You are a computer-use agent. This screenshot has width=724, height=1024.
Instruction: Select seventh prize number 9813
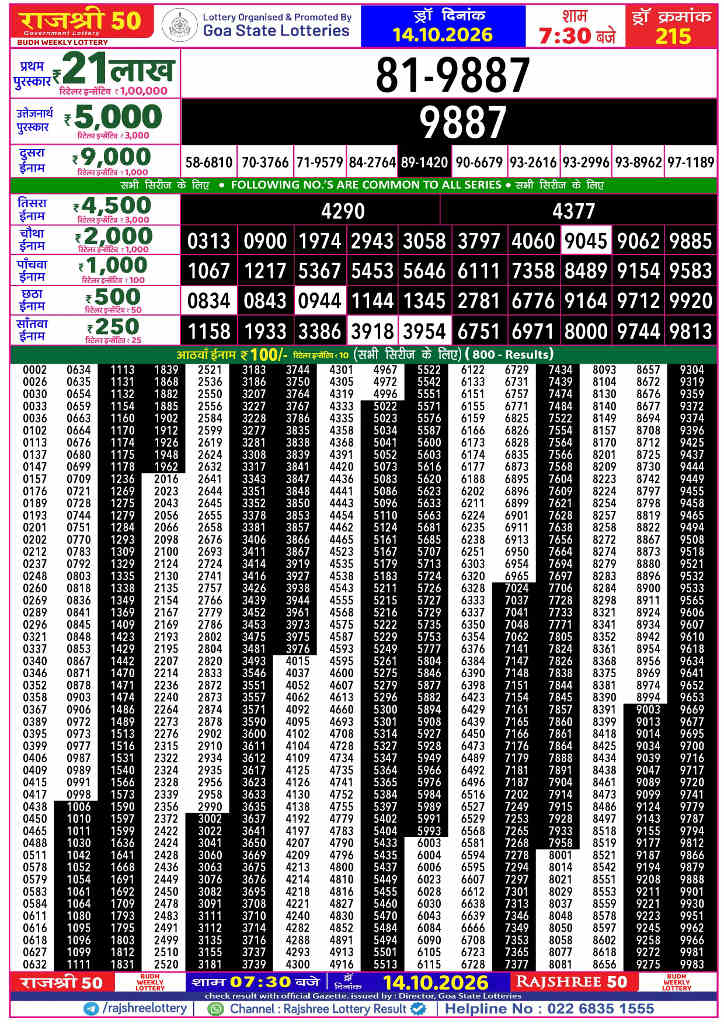point(691,331)
